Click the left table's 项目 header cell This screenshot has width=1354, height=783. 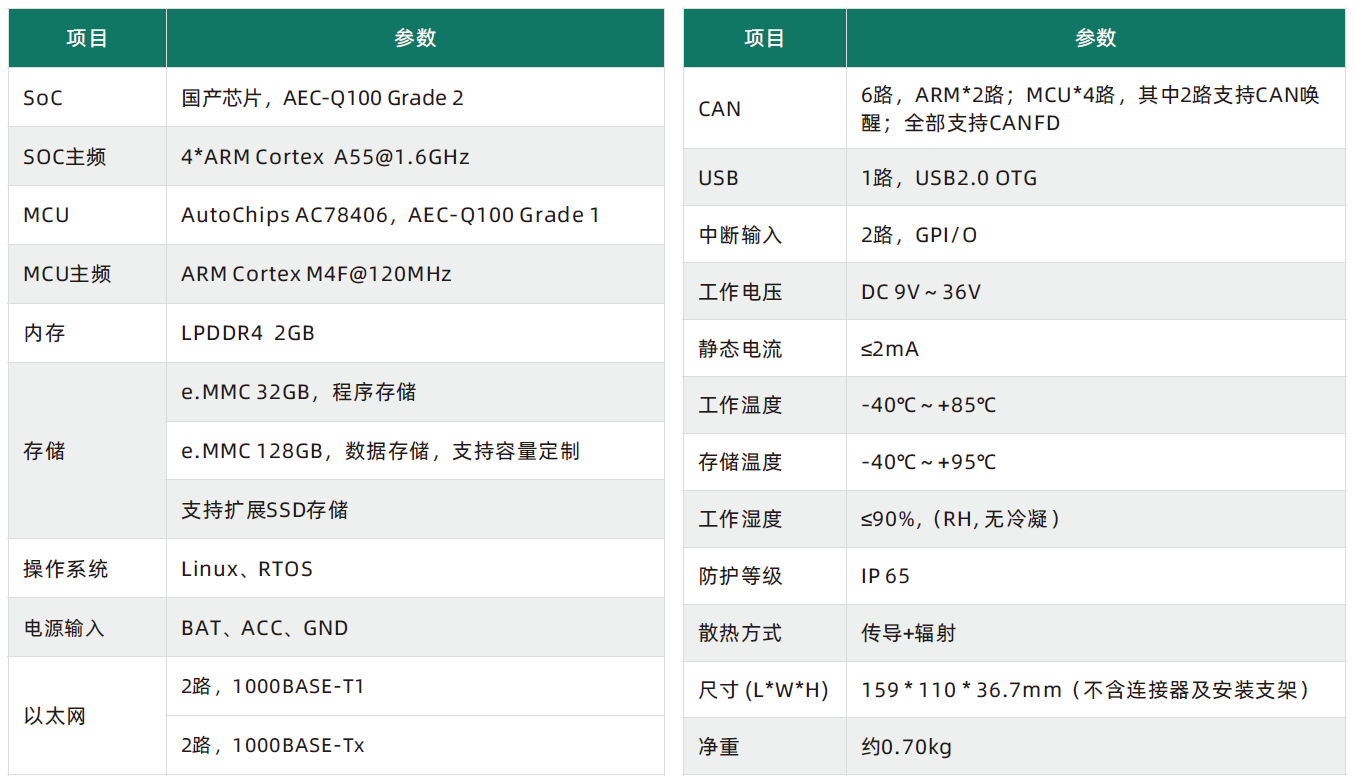pyautogui.click(x=87, y=38)
